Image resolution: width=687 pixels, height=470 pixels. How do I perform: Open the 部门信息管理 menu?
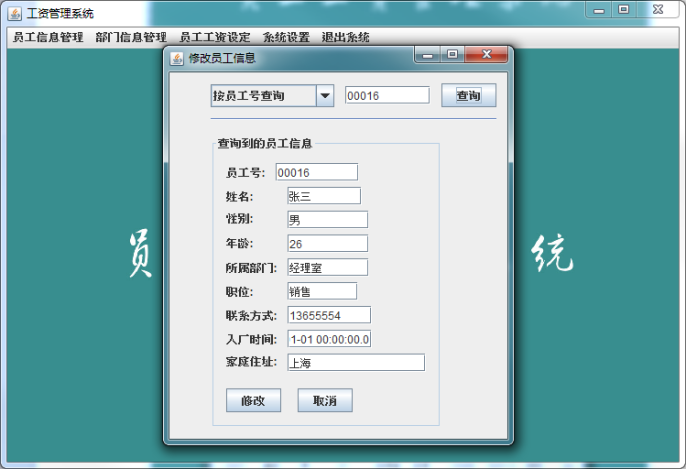(x=131, y=37)
